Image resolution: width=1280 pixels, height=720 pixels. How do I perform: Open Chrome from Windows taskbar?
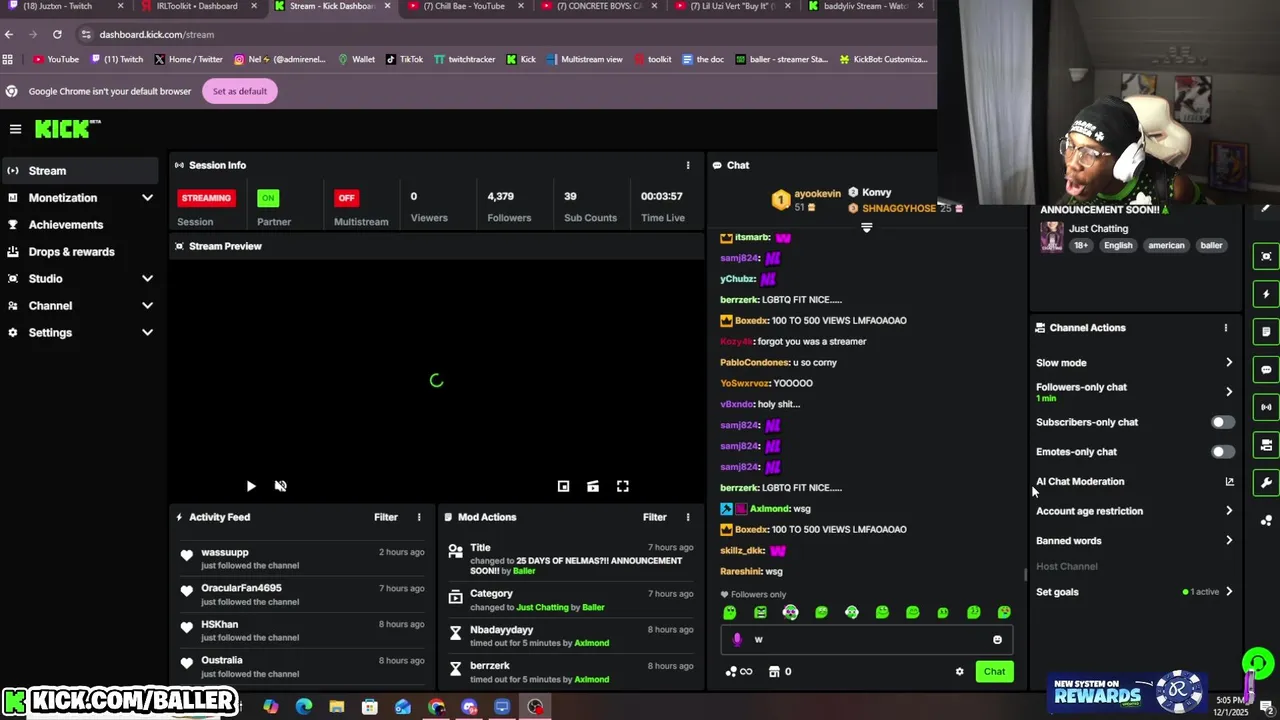[436, 707]
